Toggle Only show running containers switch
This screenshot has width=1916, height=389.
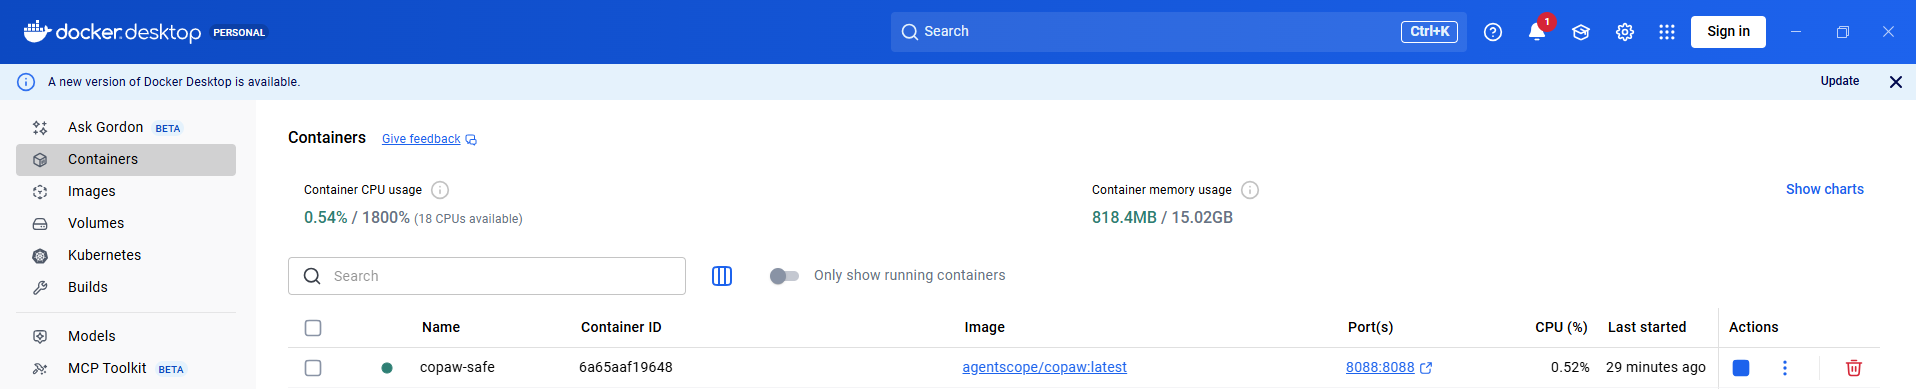pyautogui.click(x=784, y=276)
